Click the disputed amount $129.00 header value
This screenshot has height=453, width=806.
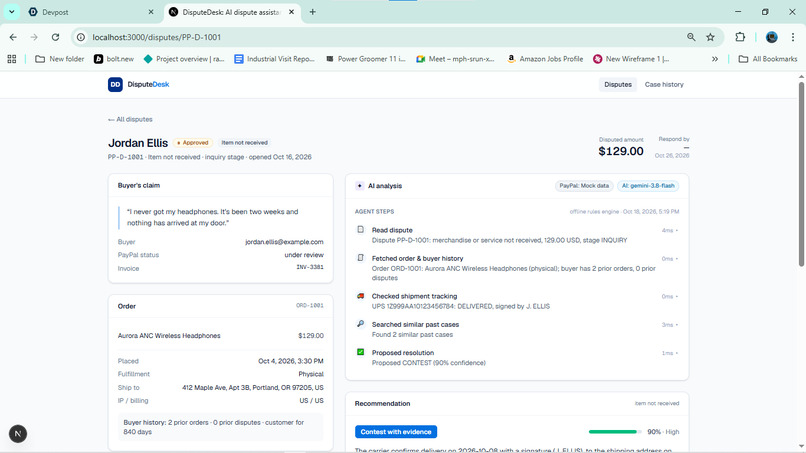click(x=621, y=151)
